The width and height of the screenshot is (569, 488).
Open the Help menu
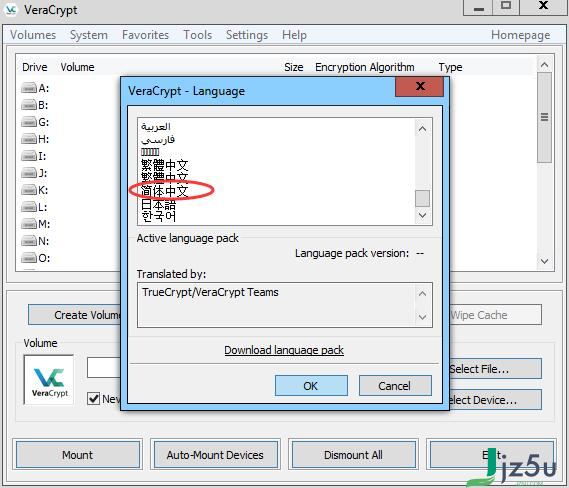[294, 35]
